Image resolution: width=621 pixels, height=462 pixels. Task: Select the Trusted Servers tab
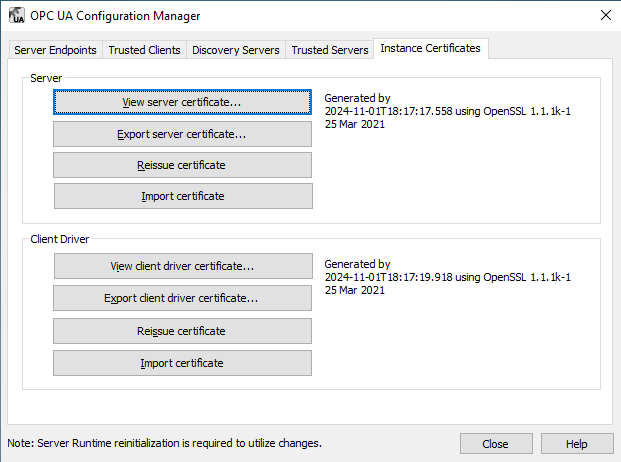pos(328,49)
